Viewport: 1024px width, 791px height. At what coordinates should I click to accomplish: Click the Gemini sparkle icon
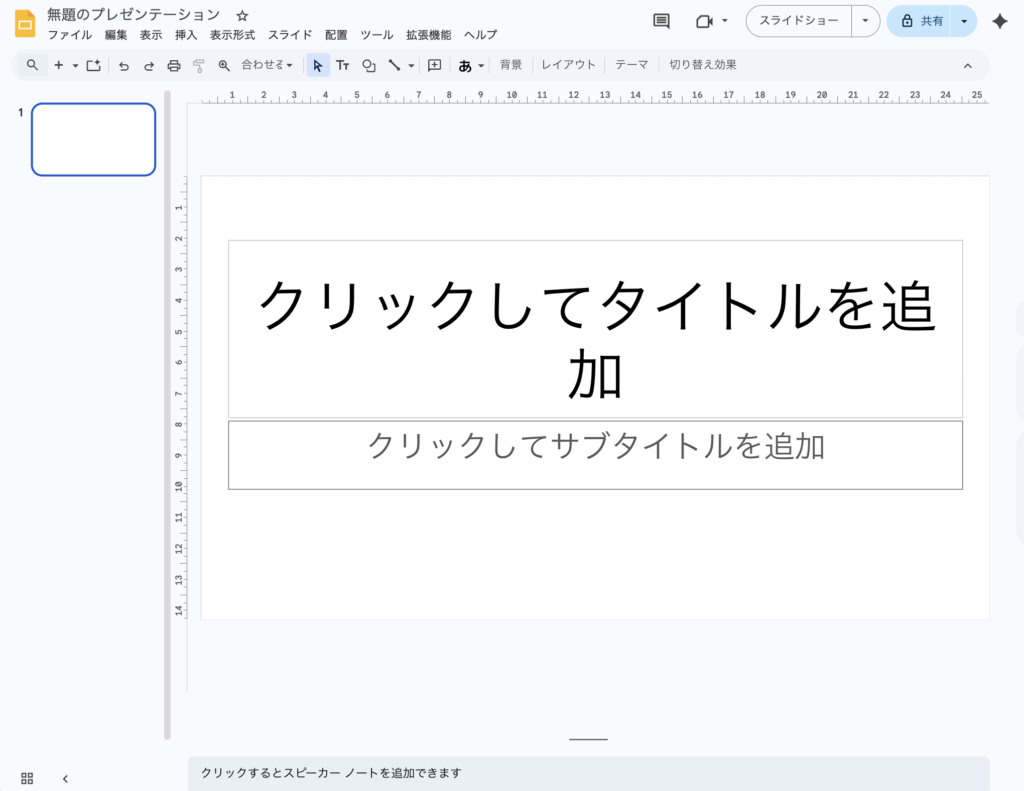point(999,21)
